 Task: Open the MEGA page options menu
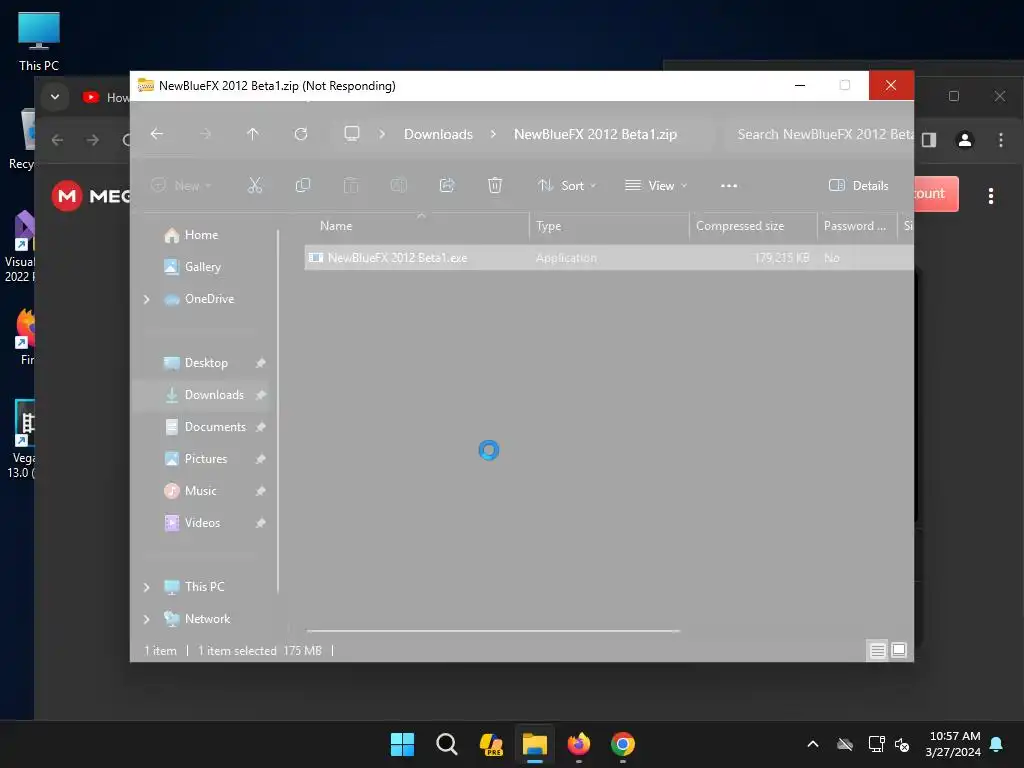click(991, 196)
